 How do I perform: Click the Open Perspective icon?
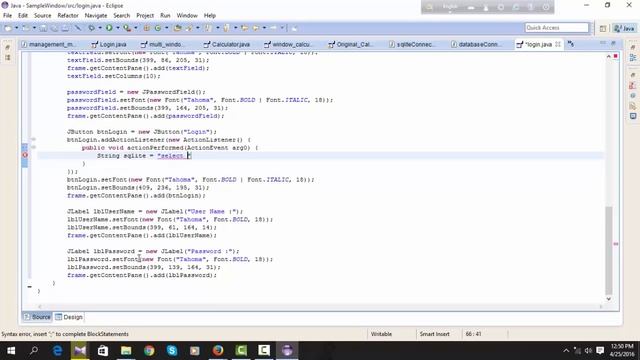pos(603,28)
